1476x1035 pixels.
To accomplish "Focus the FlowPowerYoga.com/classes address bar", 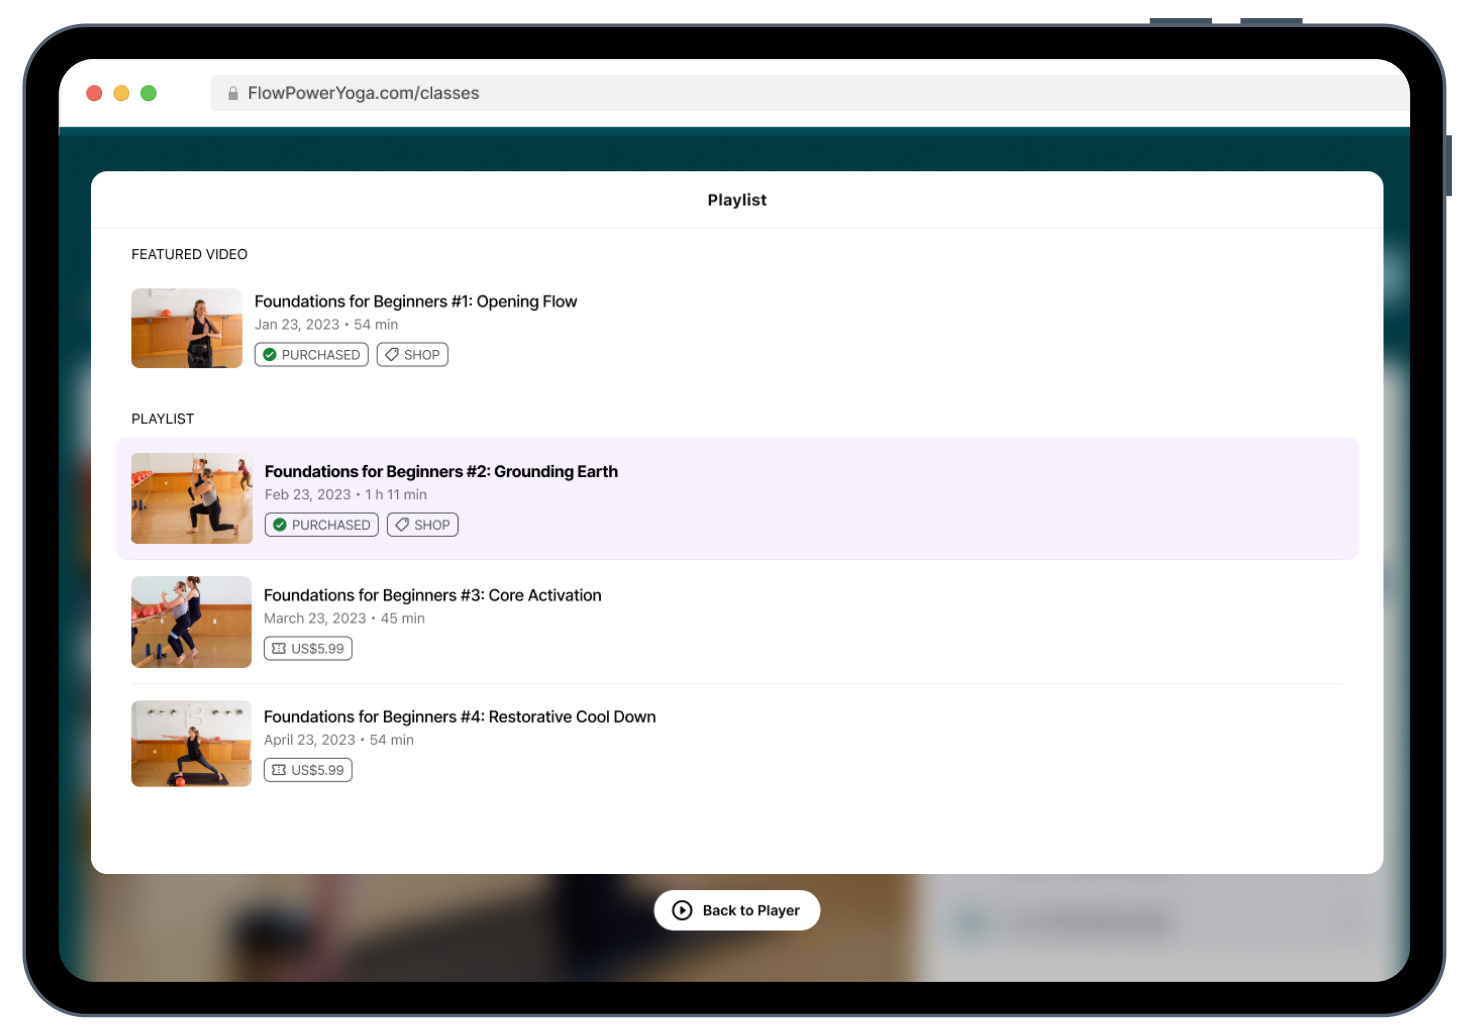I will [x=700, y=93].
